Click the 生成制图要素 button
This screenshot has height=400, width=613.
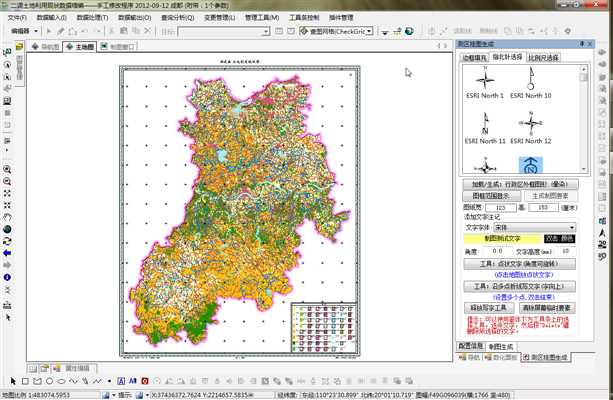[550, 196]
